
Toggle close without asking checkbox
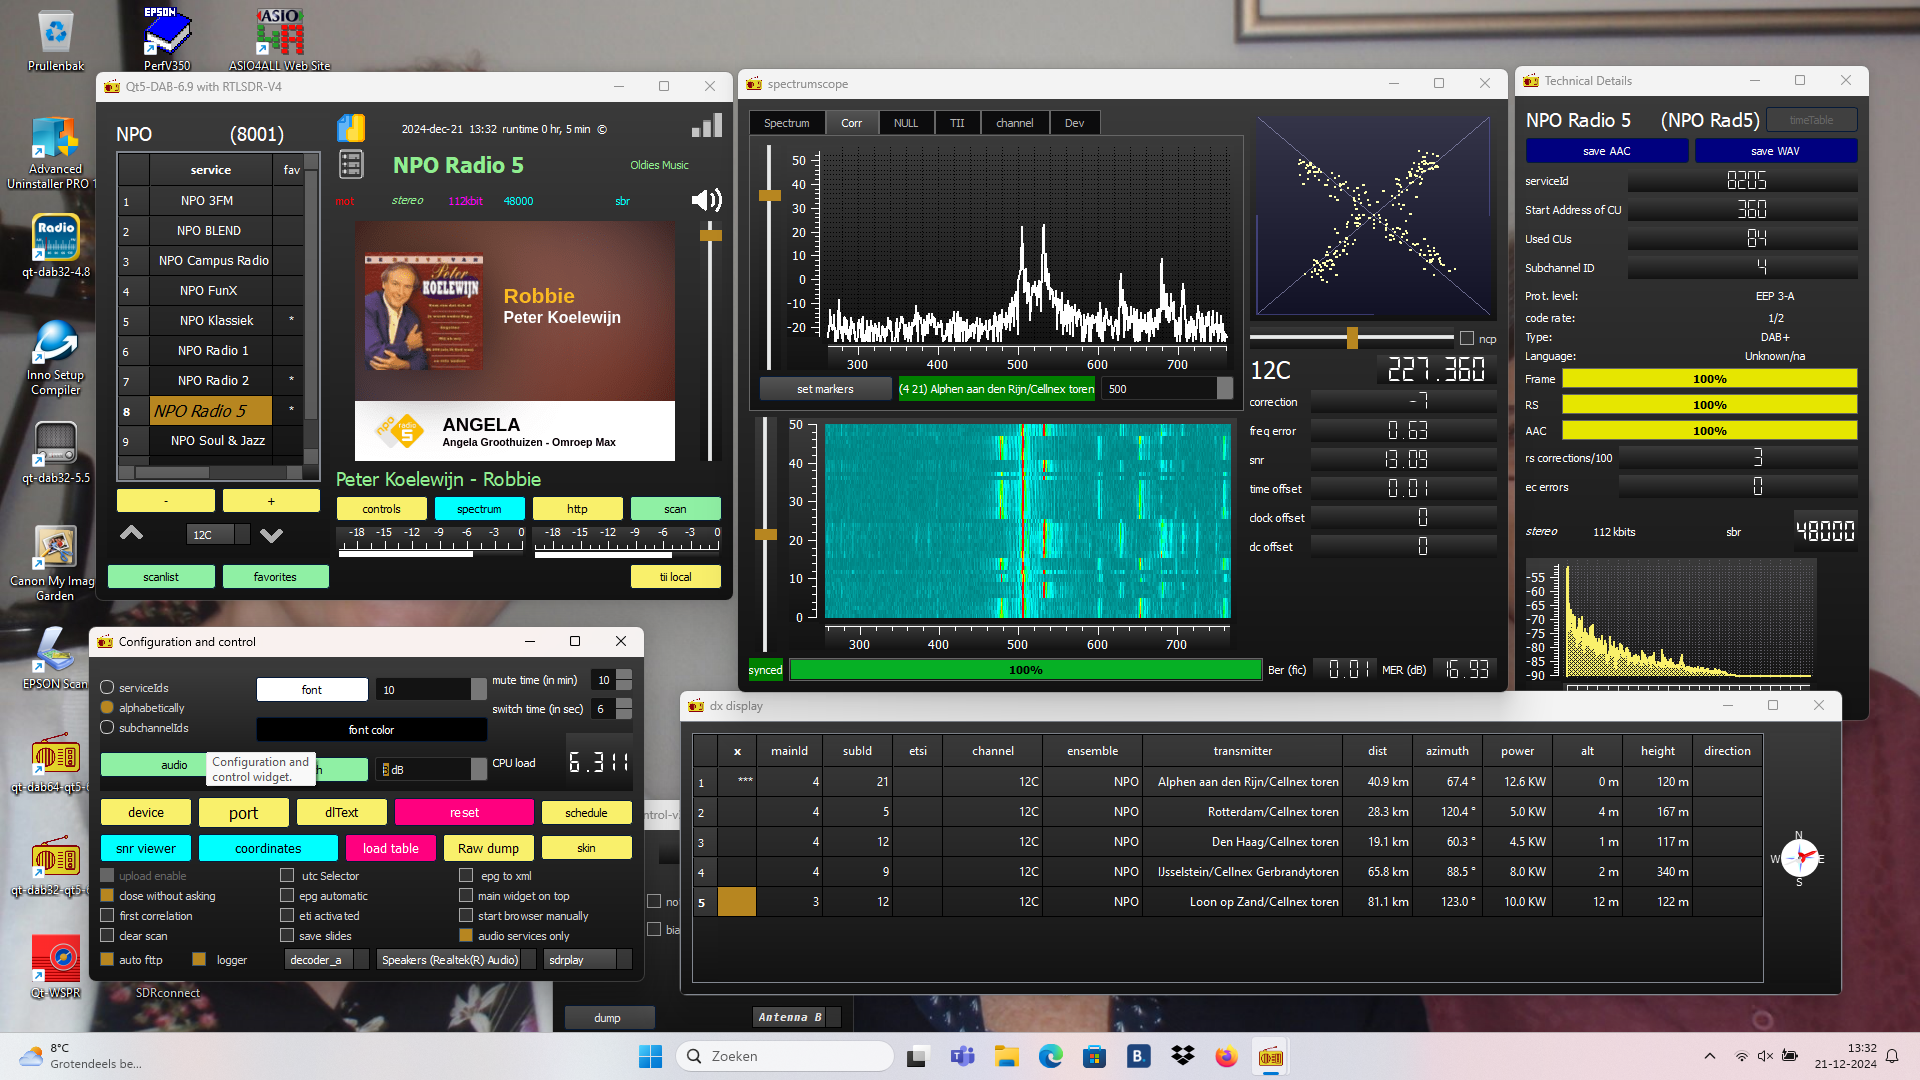pos(107,896)
